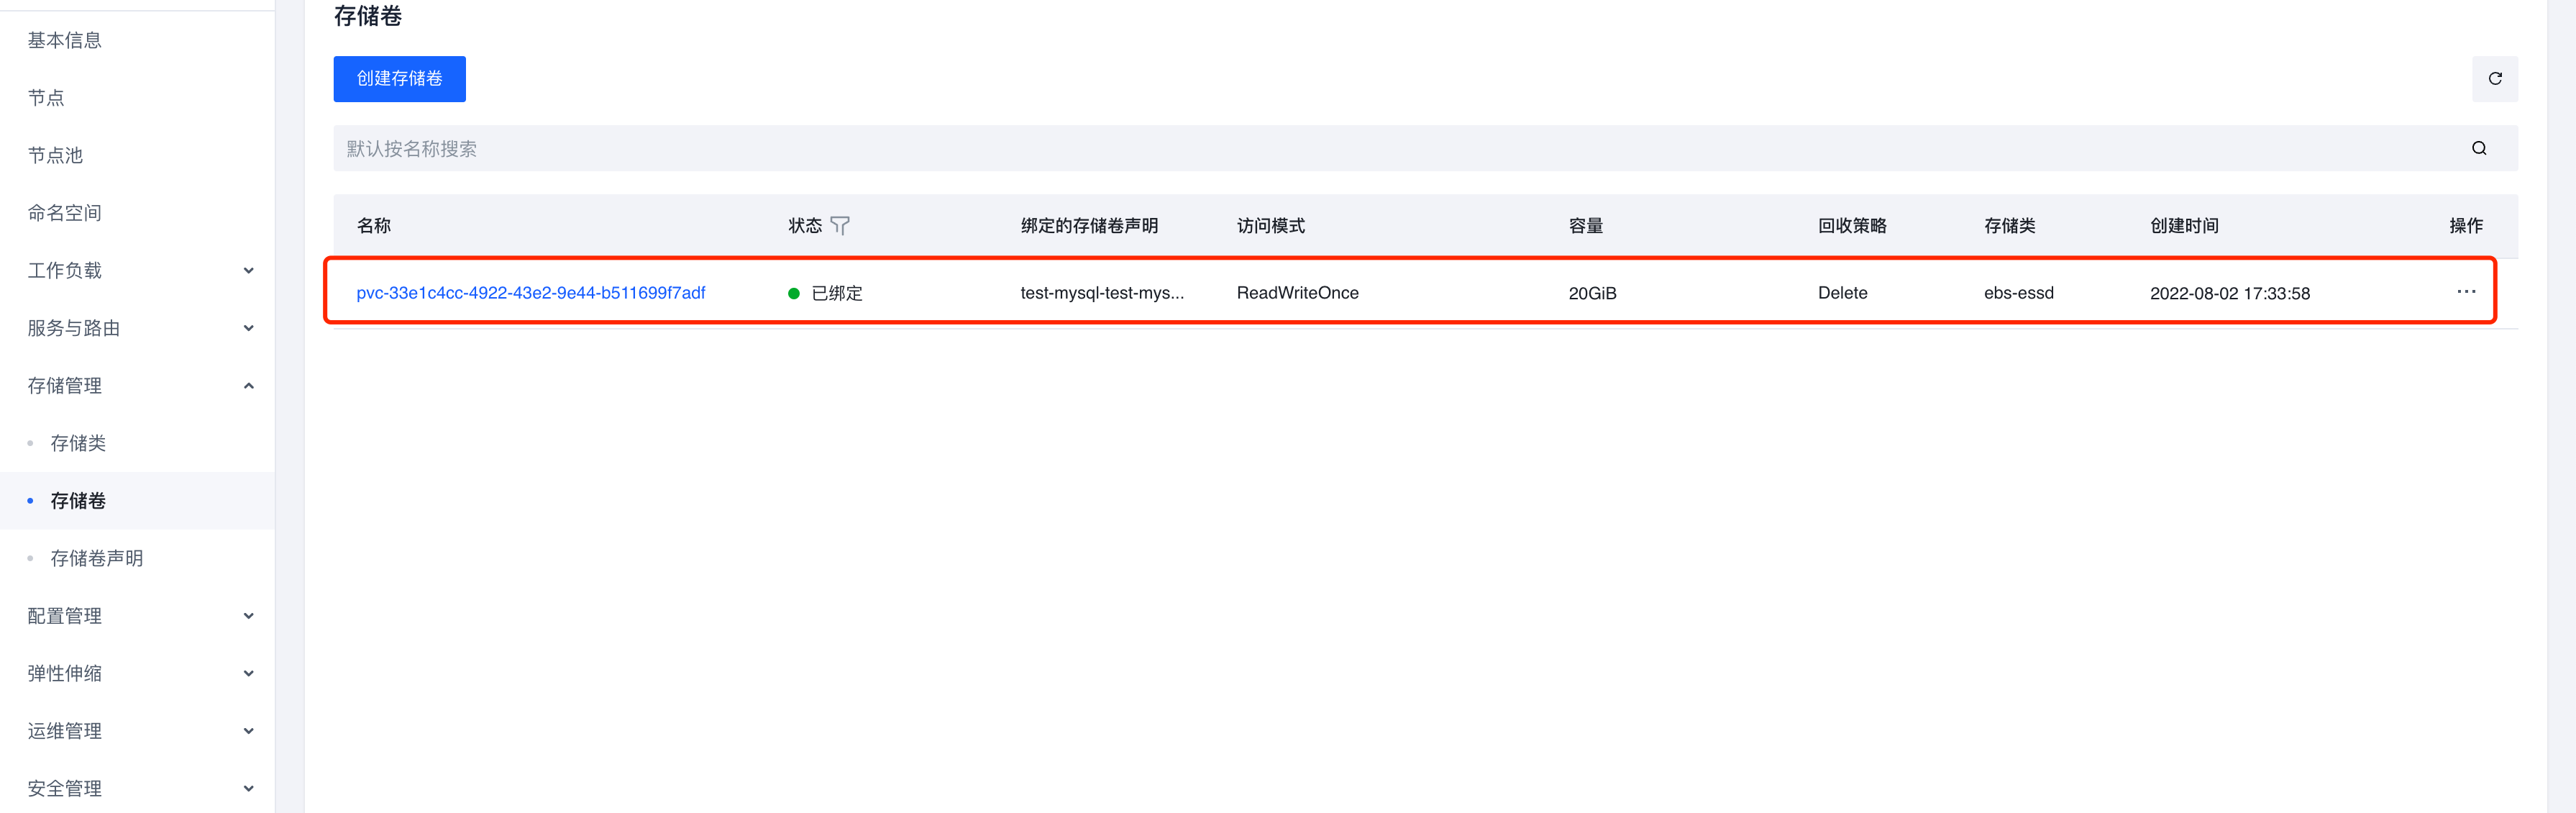Click the 回收策略 column header
2576x813 pixels.
[x=1852, y=226]
